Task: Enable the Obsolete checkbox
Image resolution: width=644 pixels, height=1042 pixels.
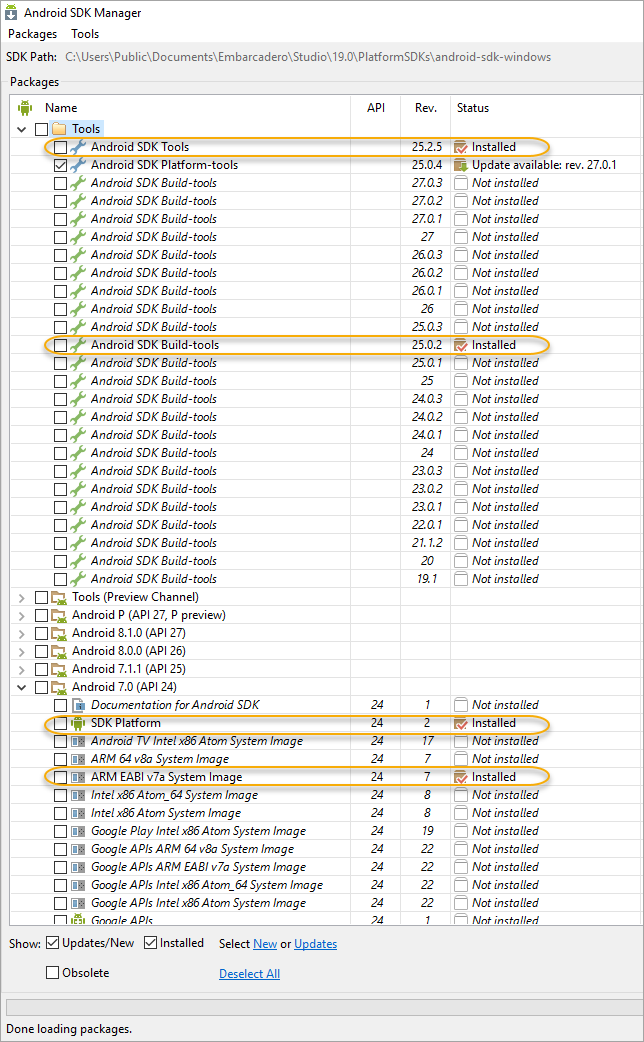Action: [52, 973]
